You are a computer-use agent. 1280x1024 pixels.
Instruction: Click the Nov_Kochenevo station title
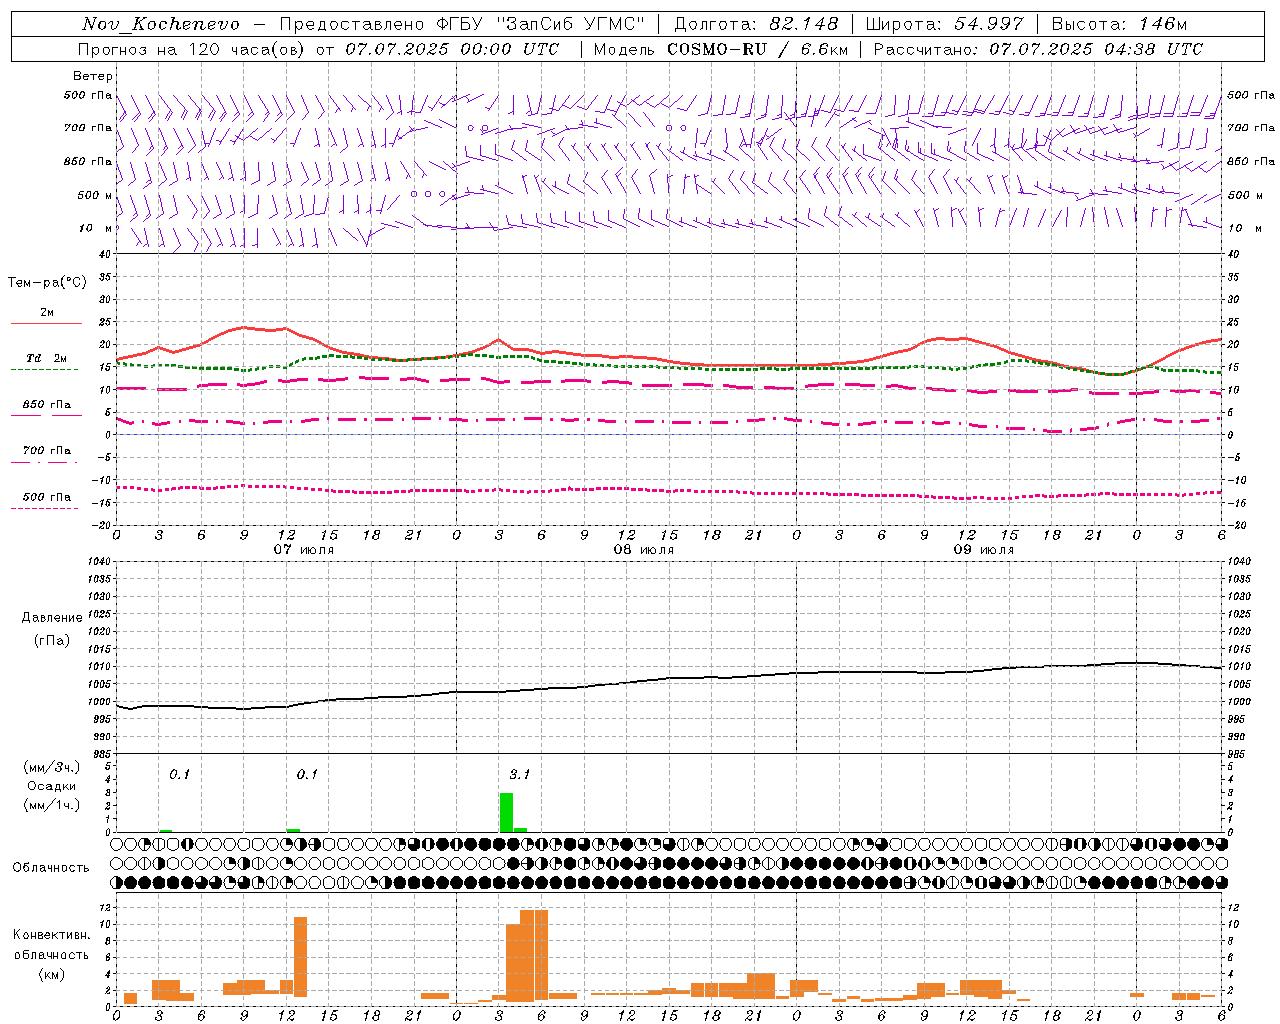pos(161,24)
